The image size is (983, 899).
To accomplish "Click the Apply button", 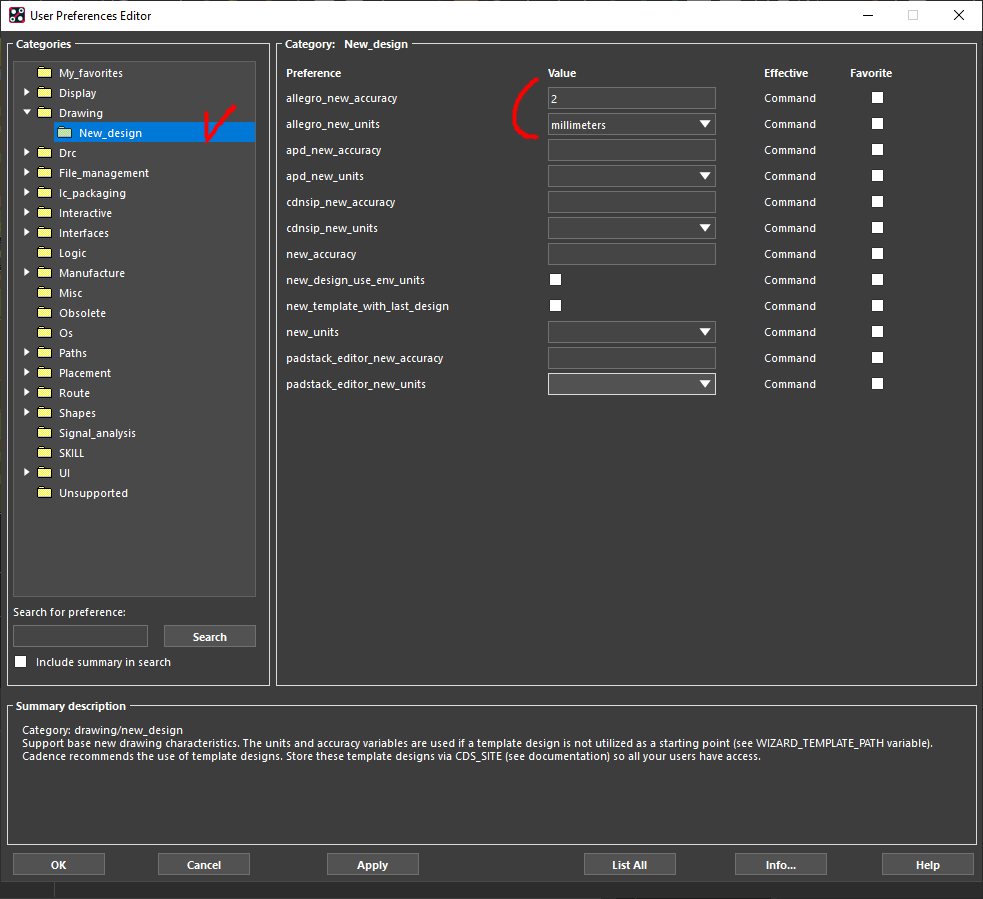I will tap(372, 865).
